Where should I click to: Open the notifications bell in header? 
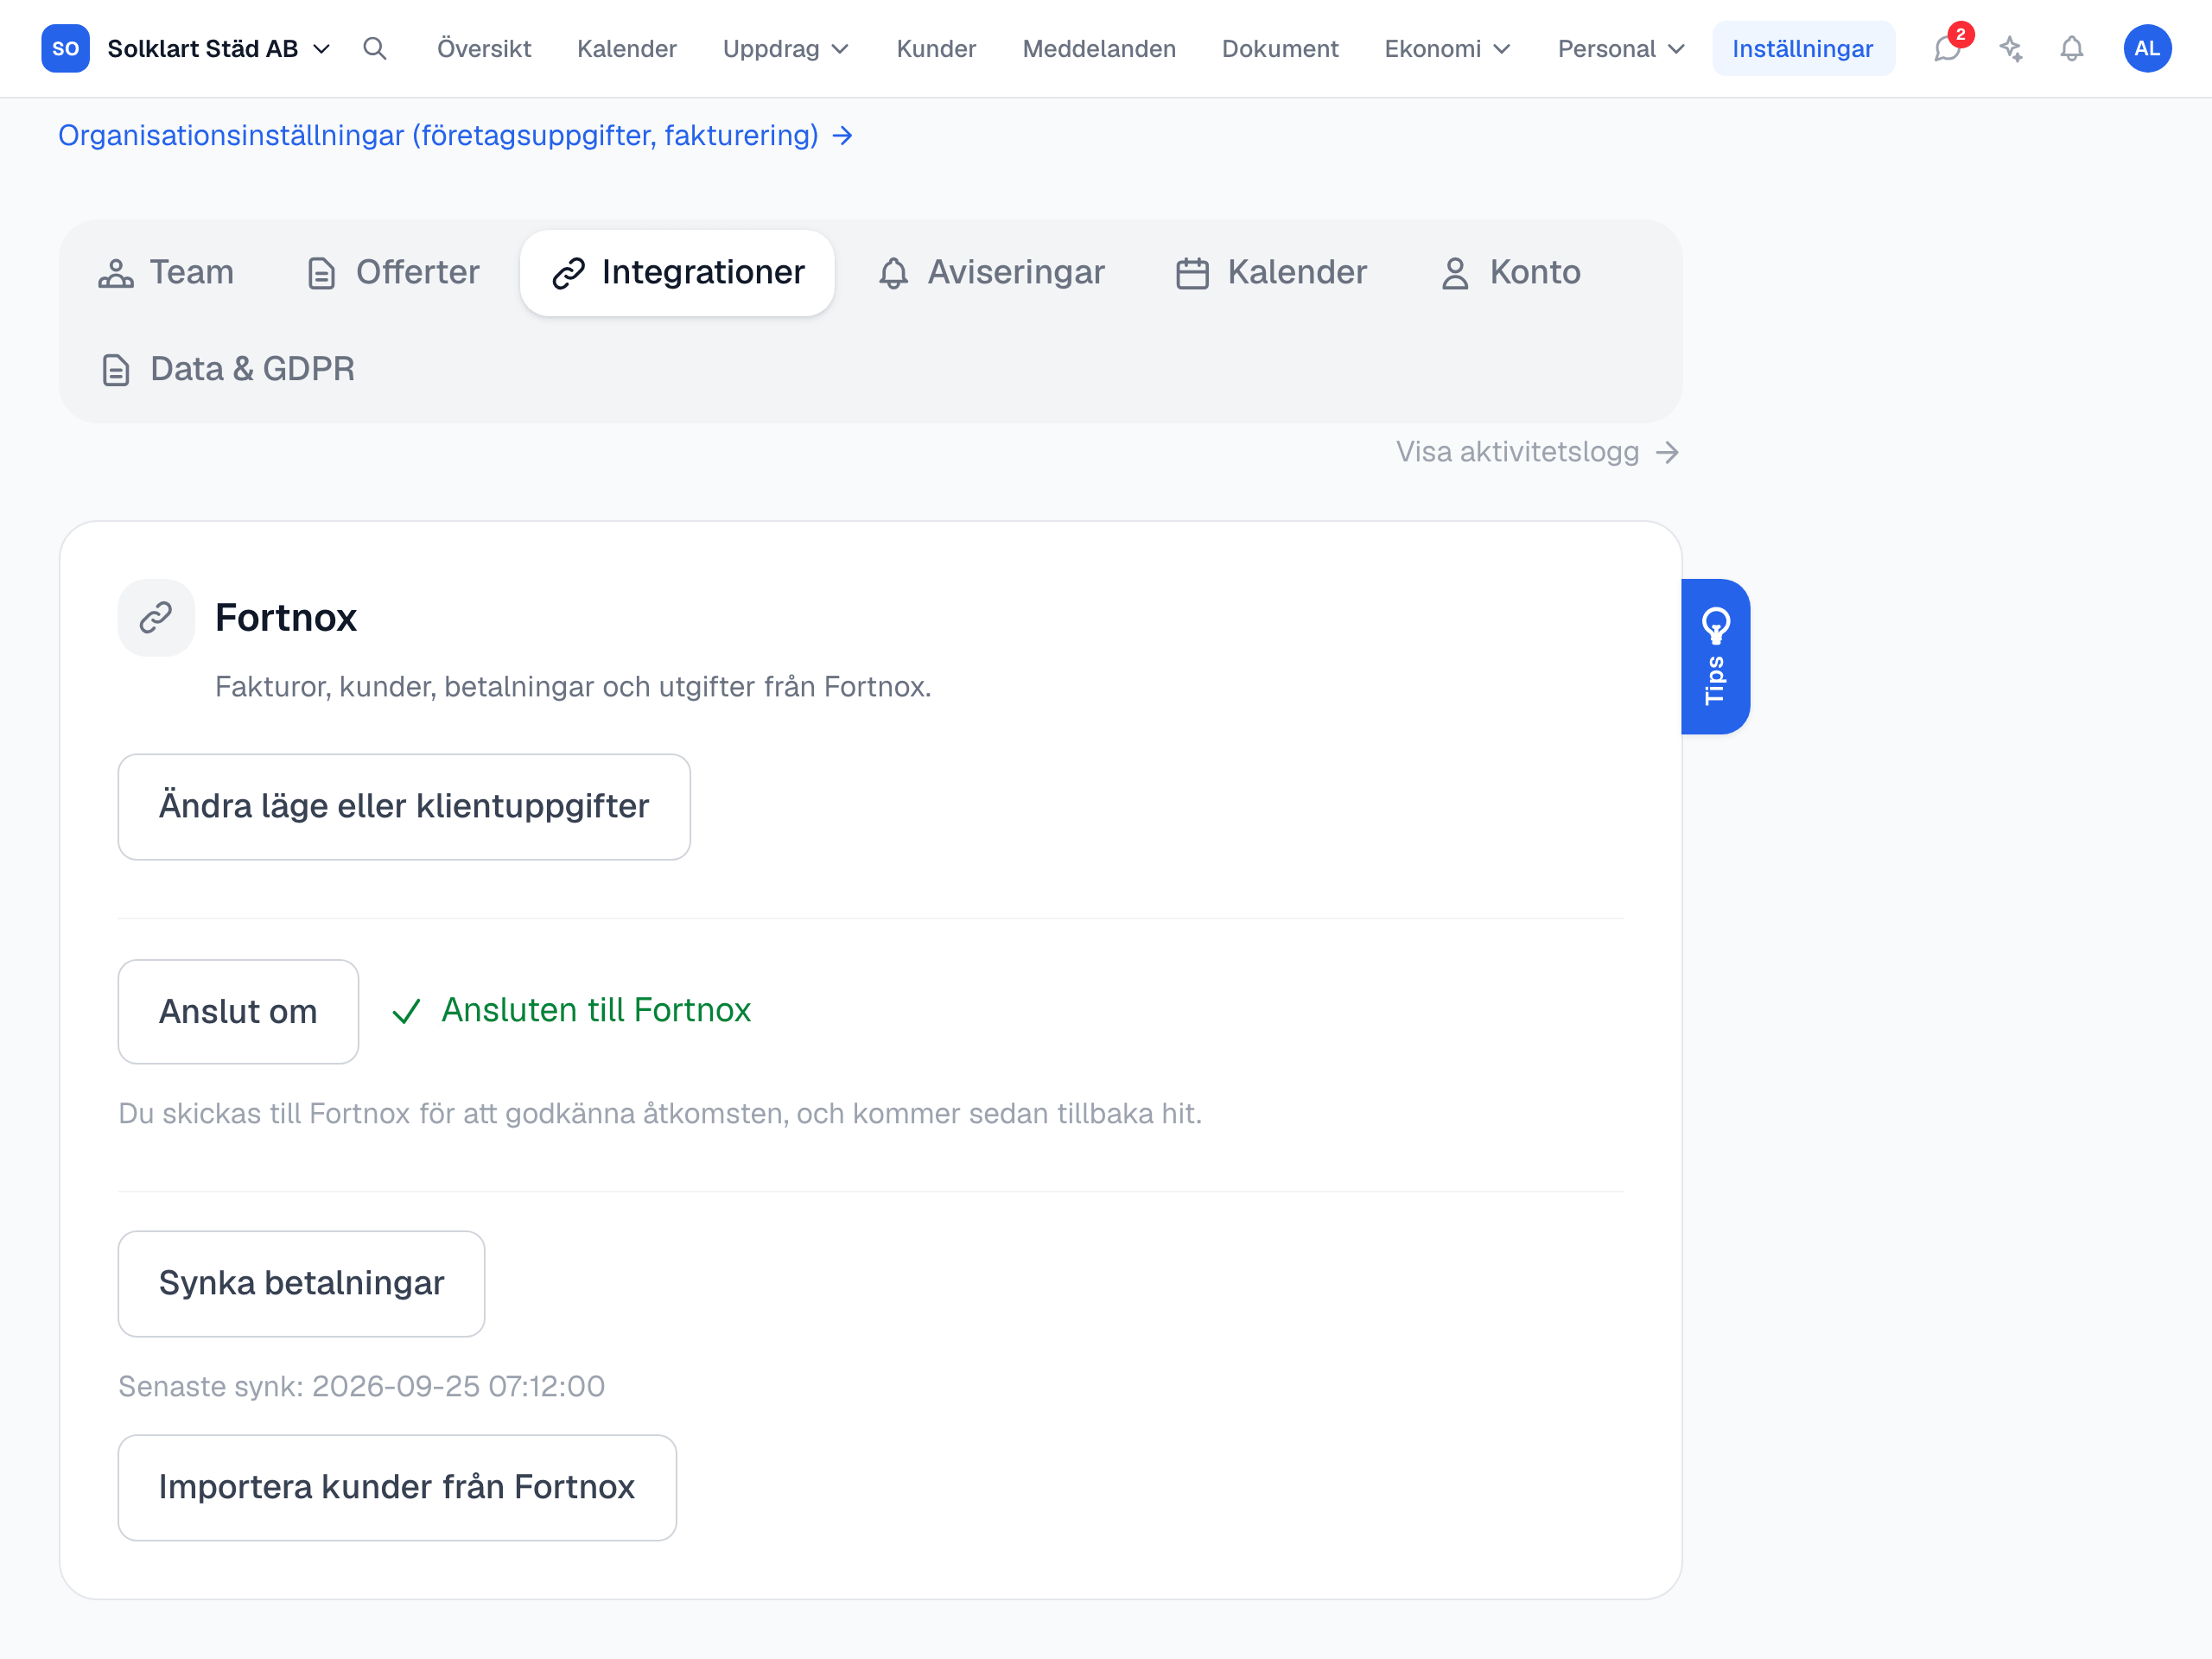pos(2072,48)
